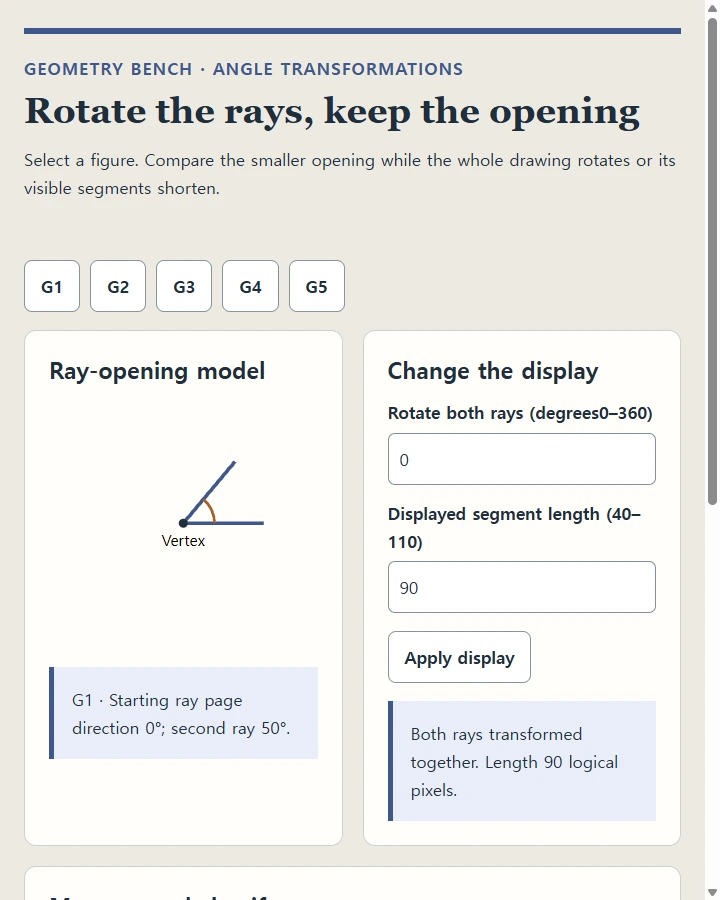This screenshot has width=720, height=900.
Task: Click the page scrollbar thumb
Action: tap(713, 261)
